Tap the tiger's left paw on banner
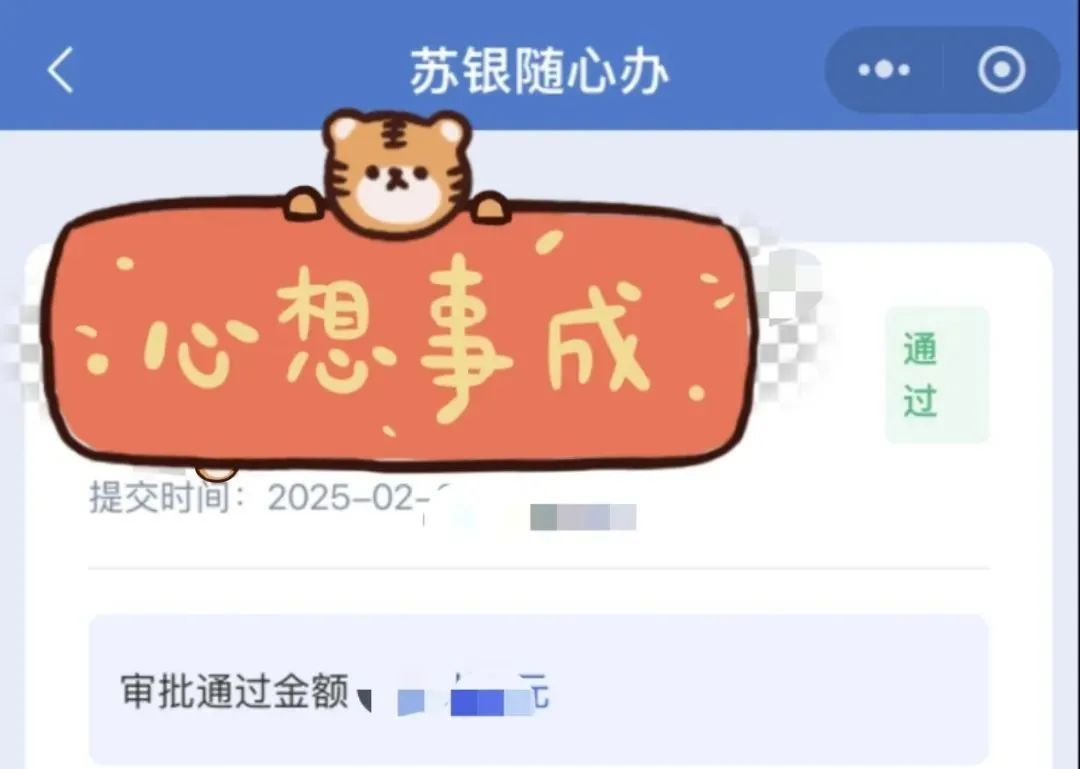The height and width of the screenshot is (769, 1080). [304, 204]
